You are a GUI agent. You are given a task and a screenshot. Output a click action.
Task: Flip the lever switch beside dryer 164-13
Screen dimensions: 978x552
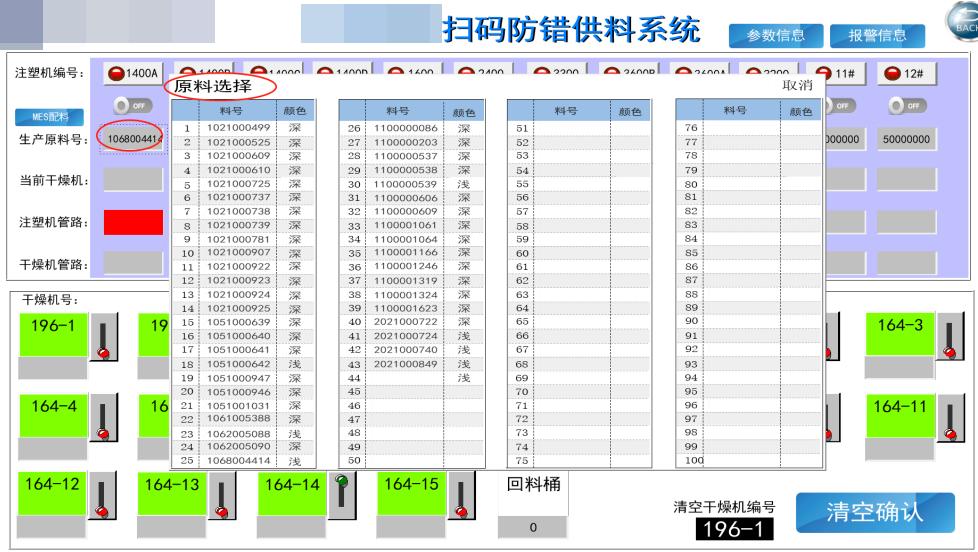[x=221, y=496]
